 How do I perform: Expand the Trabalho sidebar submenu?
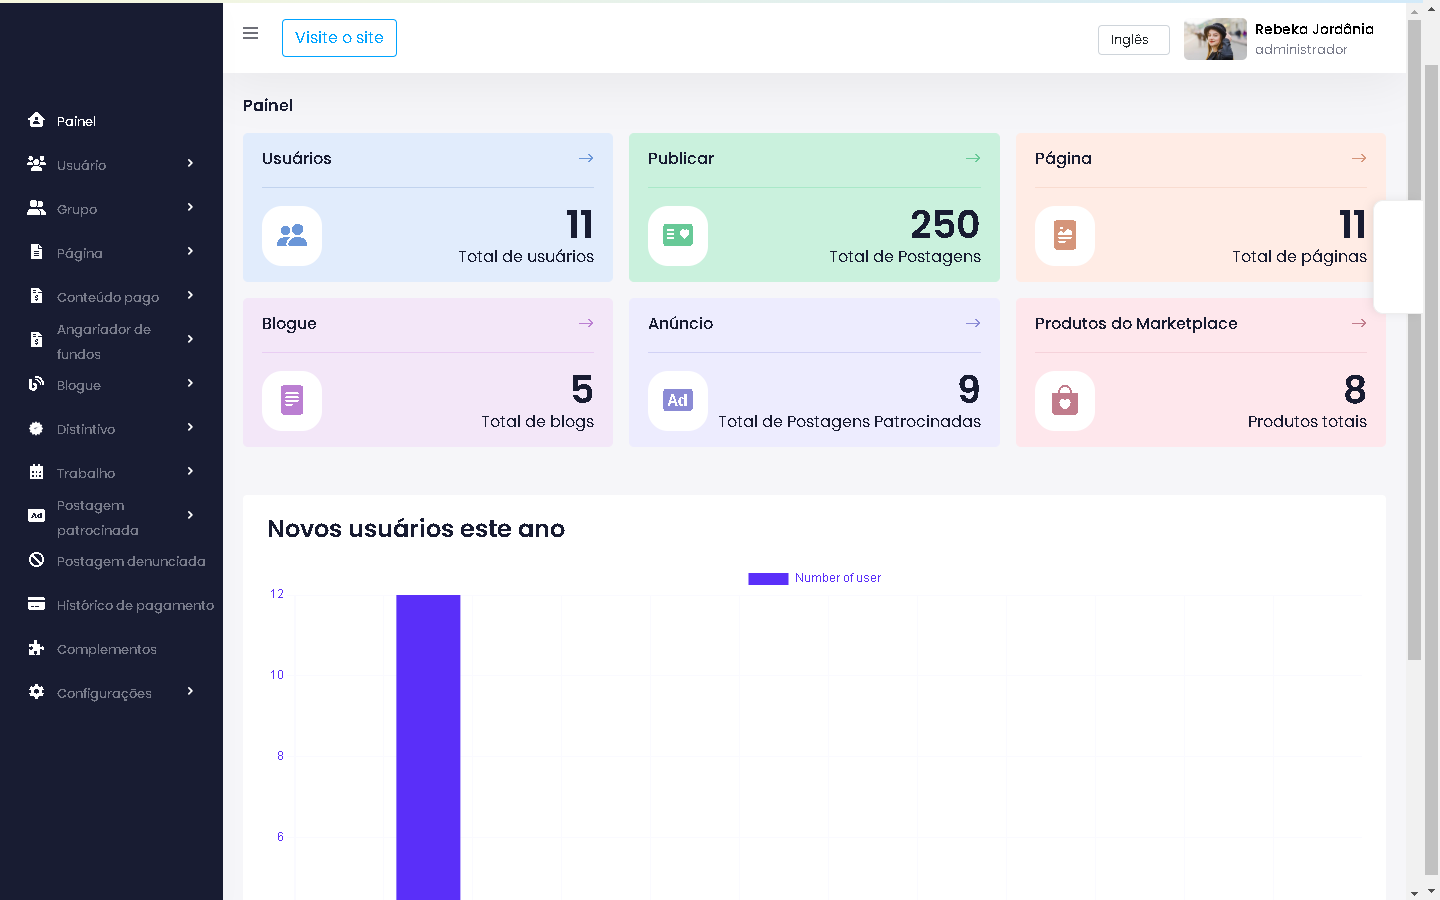point(190,472)
